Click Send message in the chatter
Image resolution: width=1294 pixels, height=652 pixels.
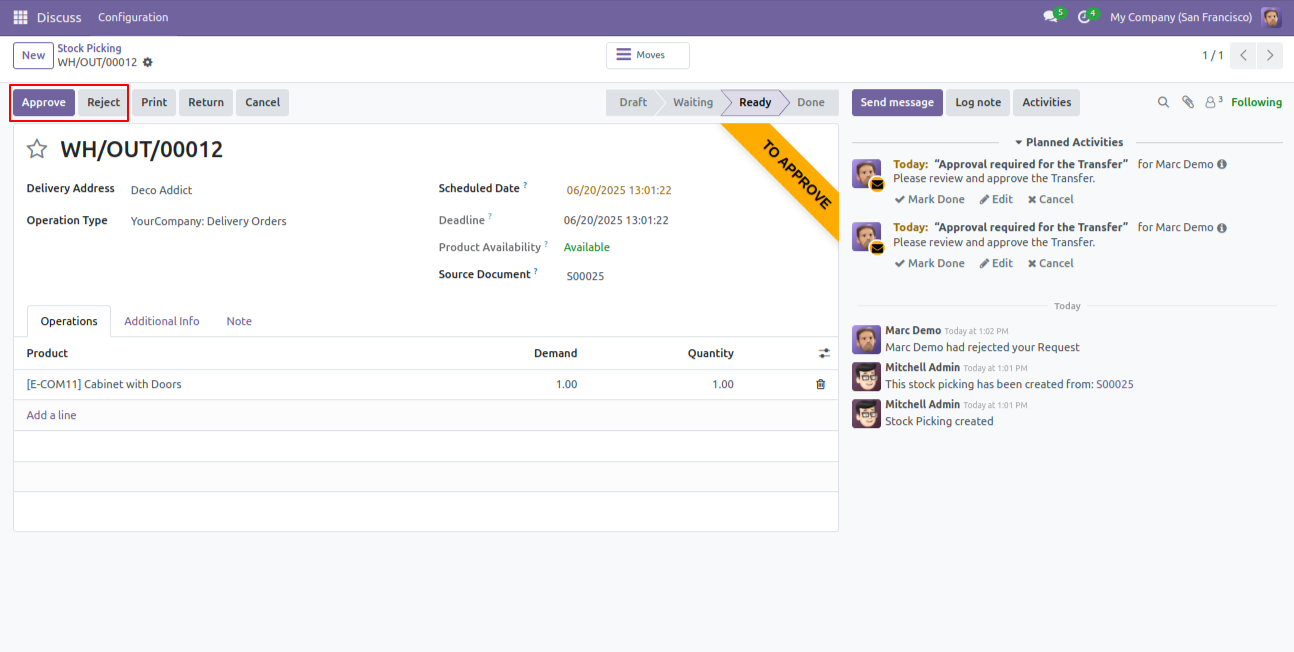[x=897, y=102]
